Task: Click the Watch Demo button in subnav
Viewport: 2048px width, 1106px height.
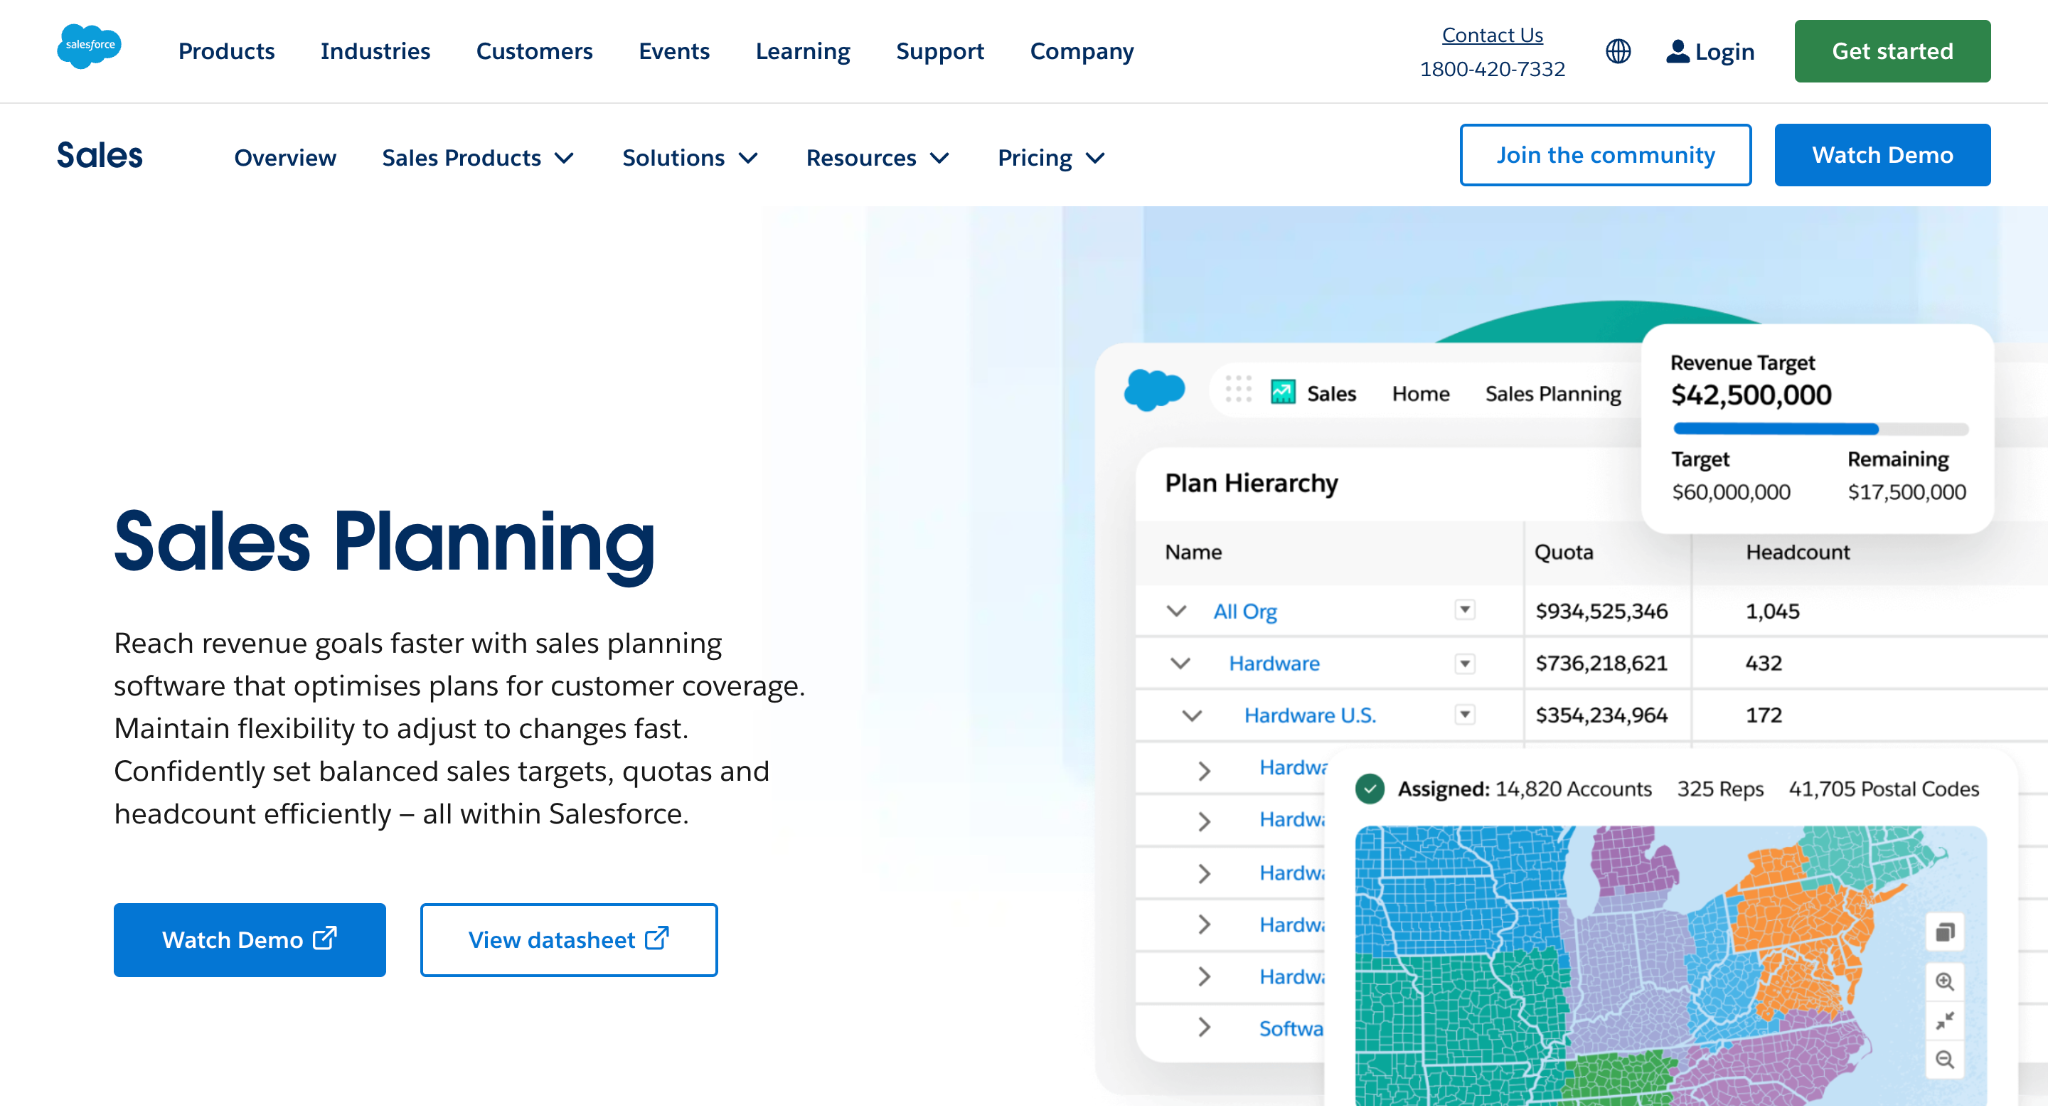Action: pos(1882,155)
